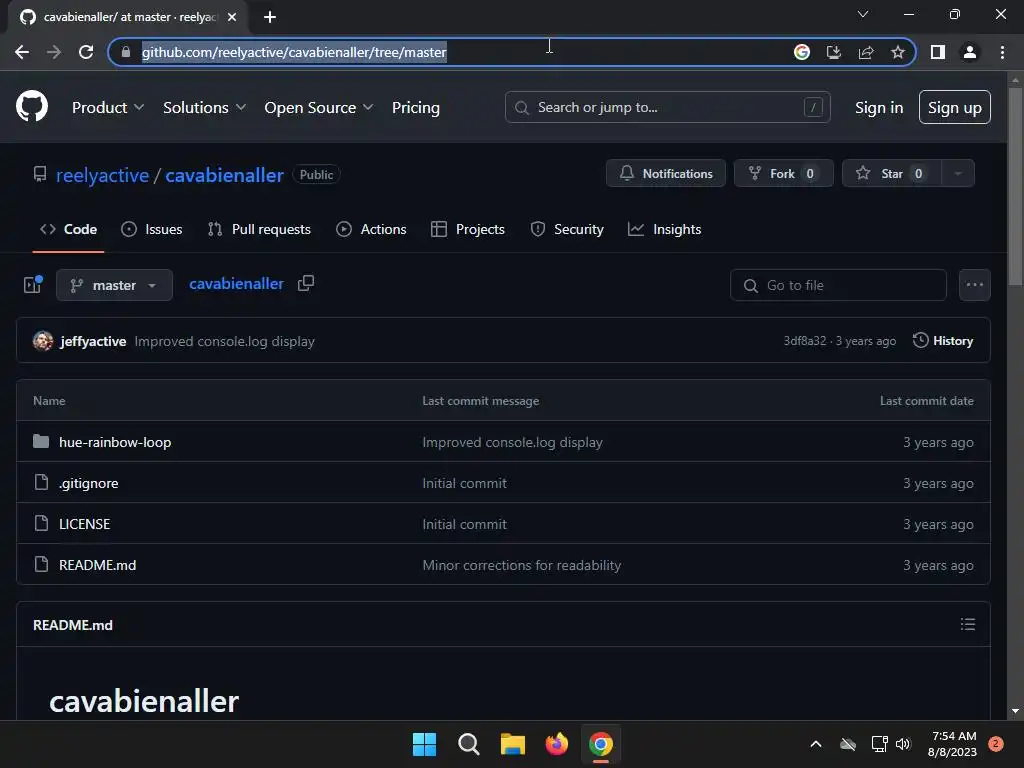Open Pull requests tab

pos(259,229)
